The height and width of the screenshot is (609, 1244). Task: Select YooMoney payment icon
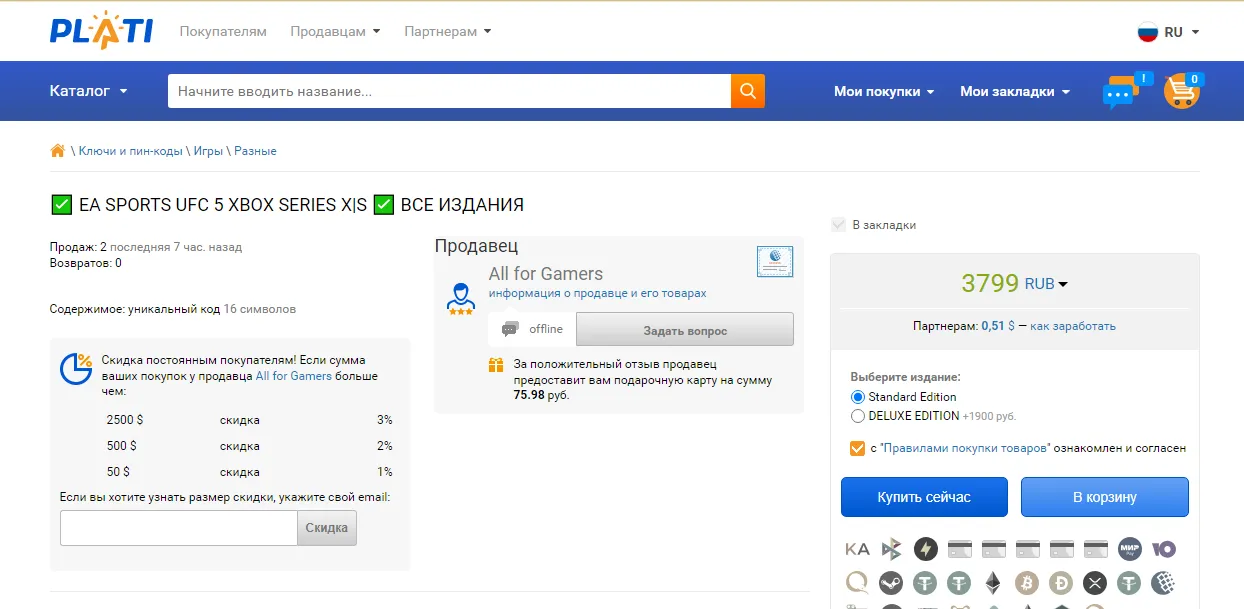[x=1164, y=549]
